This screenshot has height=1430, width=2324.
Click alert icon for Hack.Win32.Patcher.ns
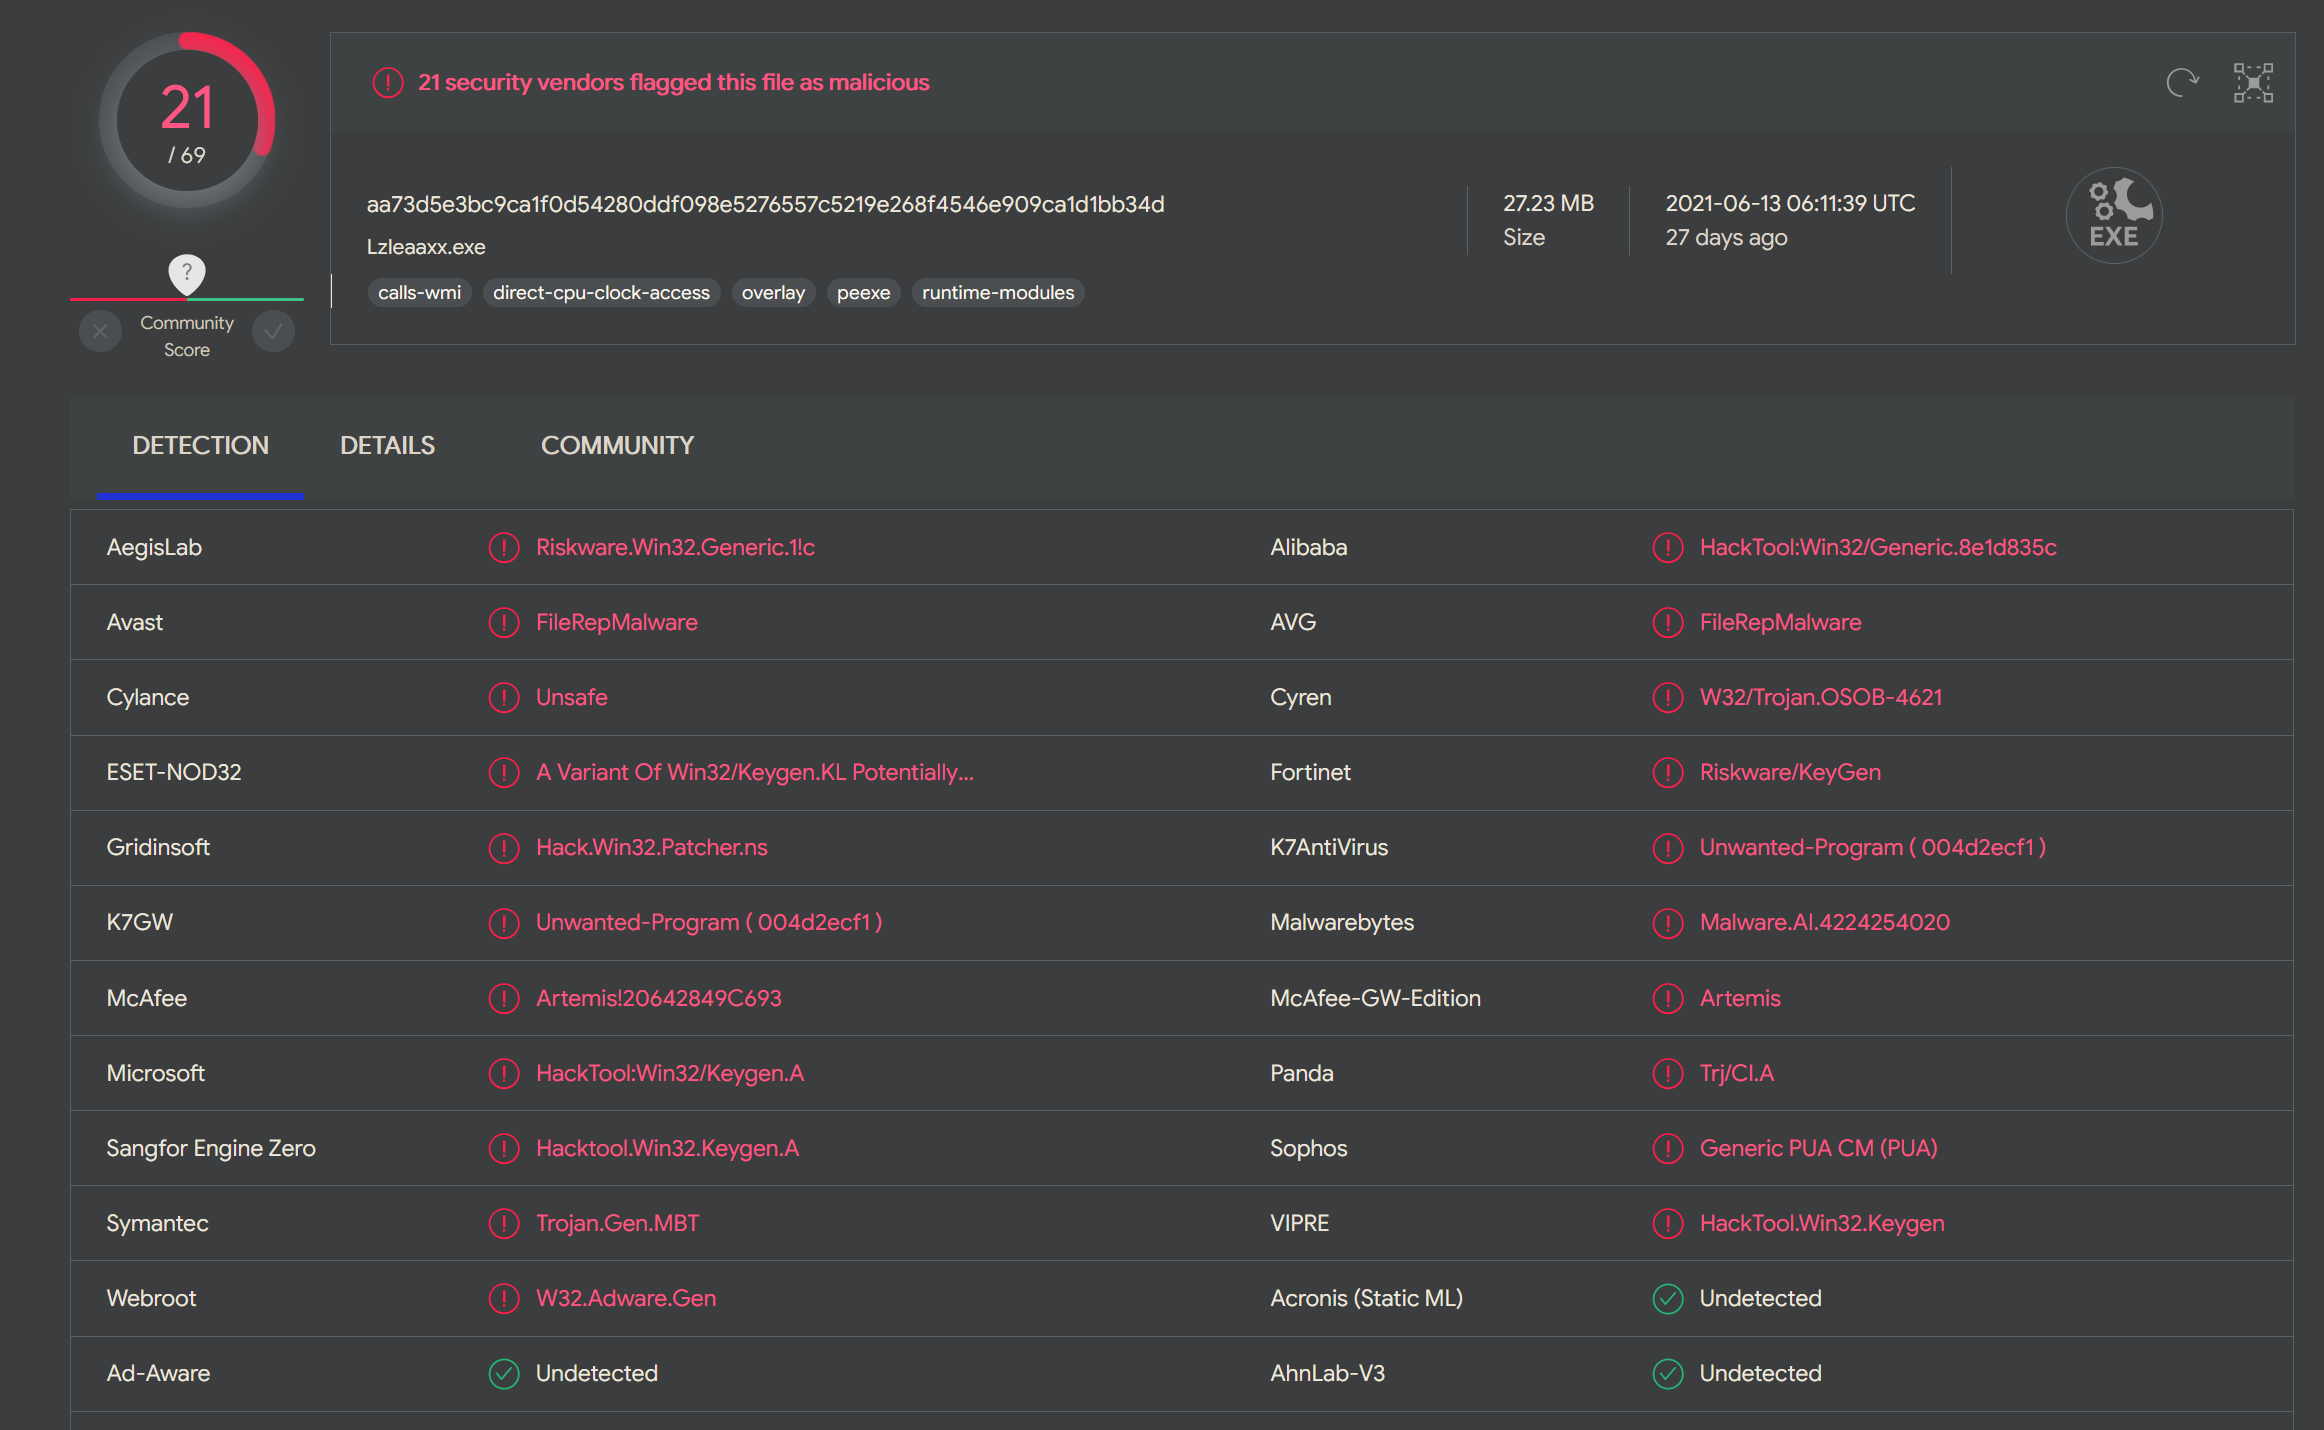click(504, 847)
